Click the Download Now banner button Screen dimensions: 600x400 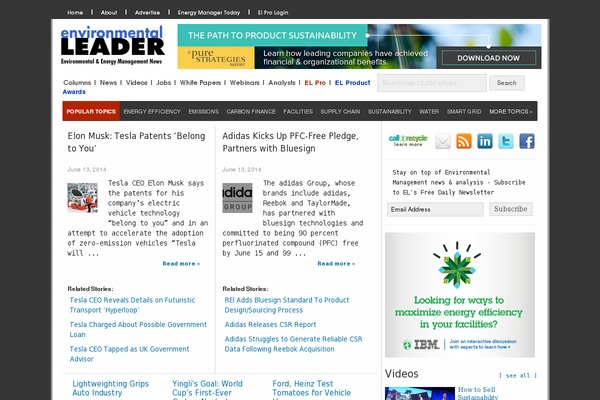click(x=489, y=58)
